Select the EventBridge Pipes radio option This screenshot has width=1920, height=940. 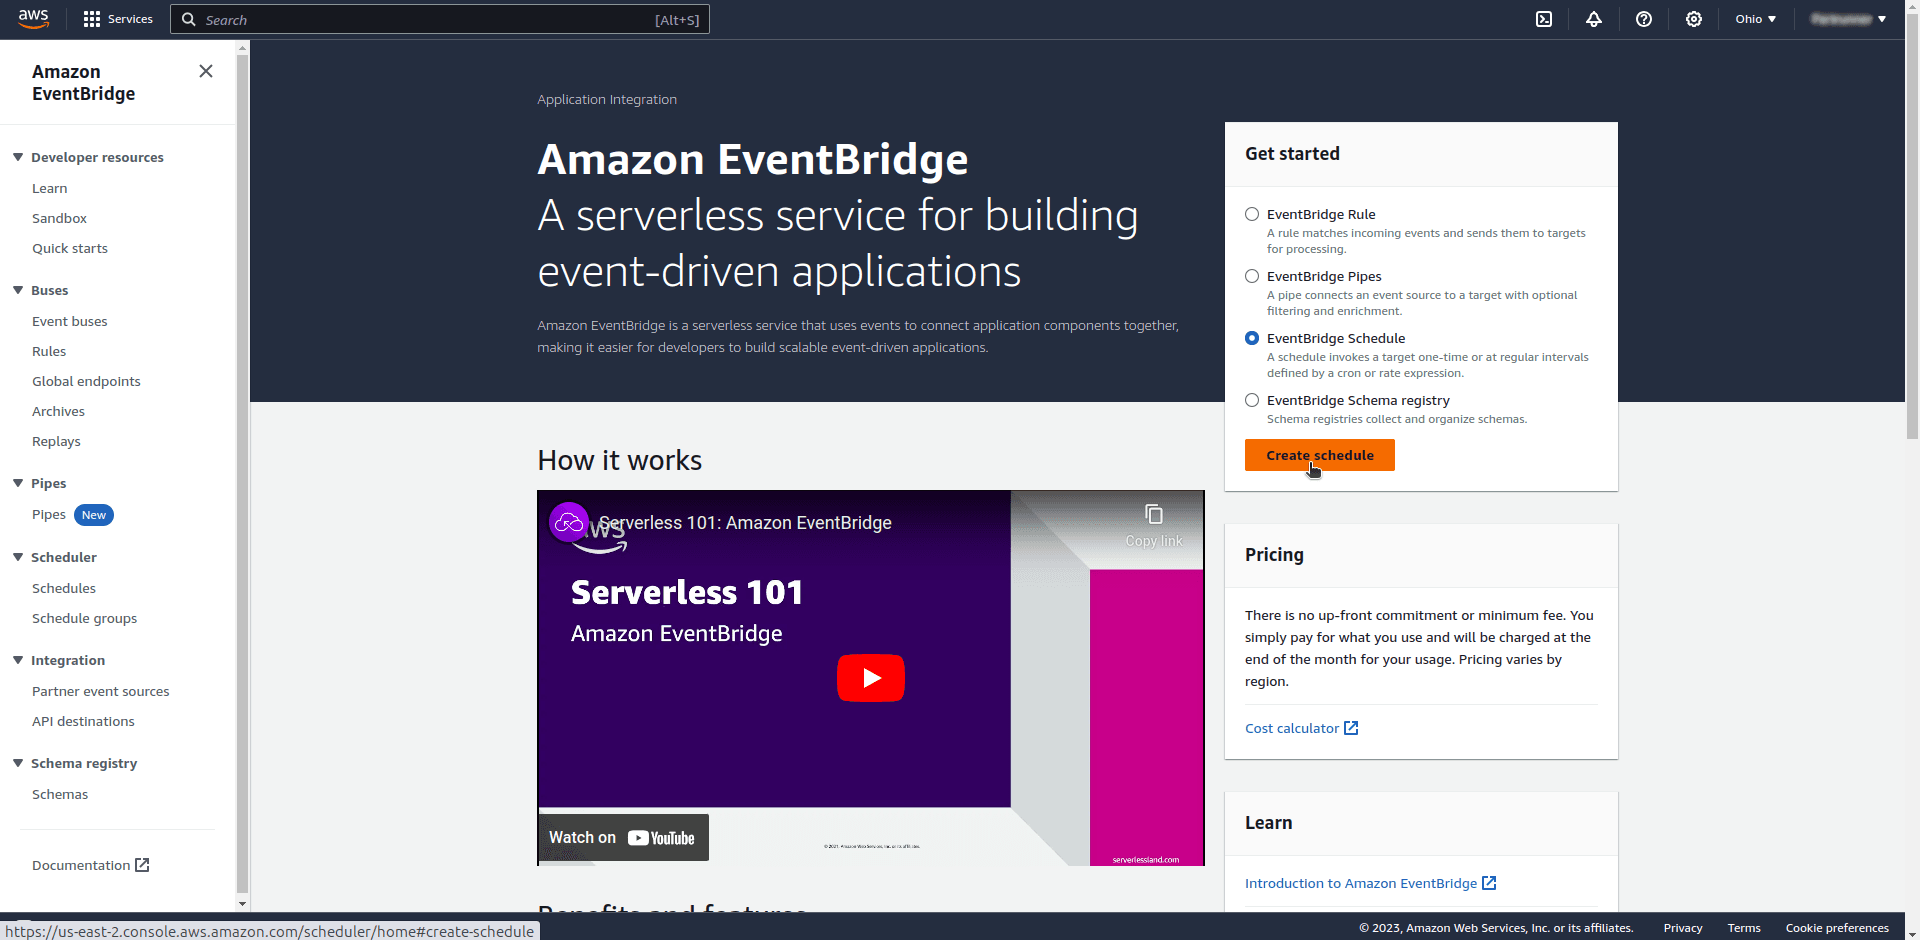tap(1252, 276)
